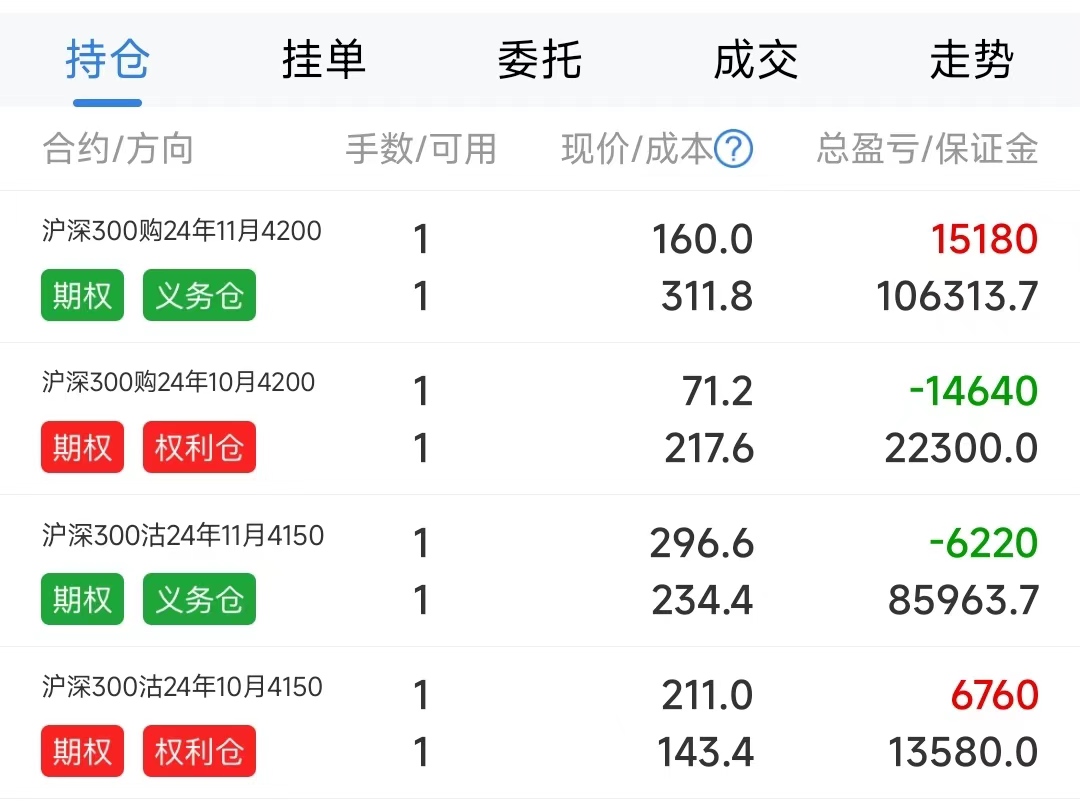Click the 现价/成本 column header text
This screenshot has width=1080, height=807.
point(636,150)
